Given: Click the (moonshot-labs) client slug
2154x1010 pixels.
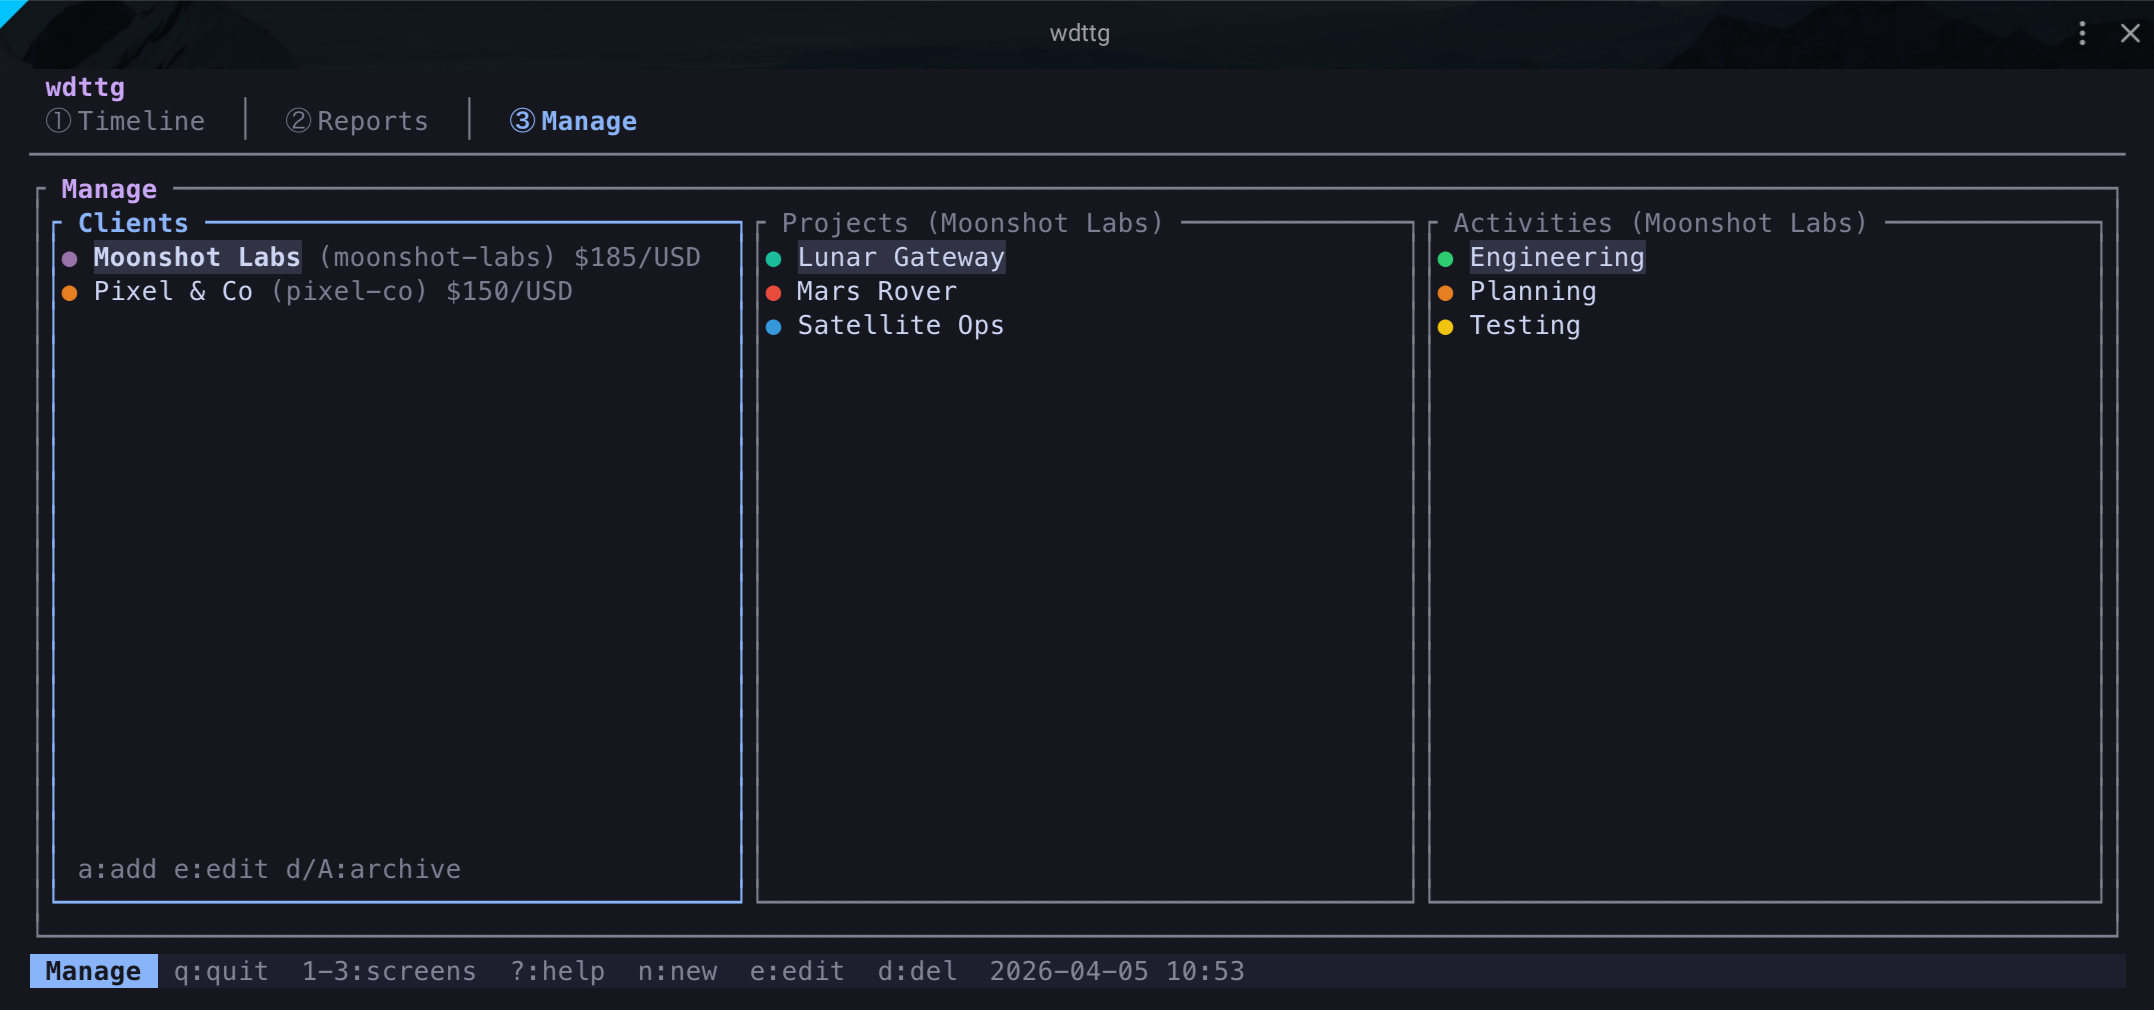Looking at the screenshot, I should pos(437,257).
